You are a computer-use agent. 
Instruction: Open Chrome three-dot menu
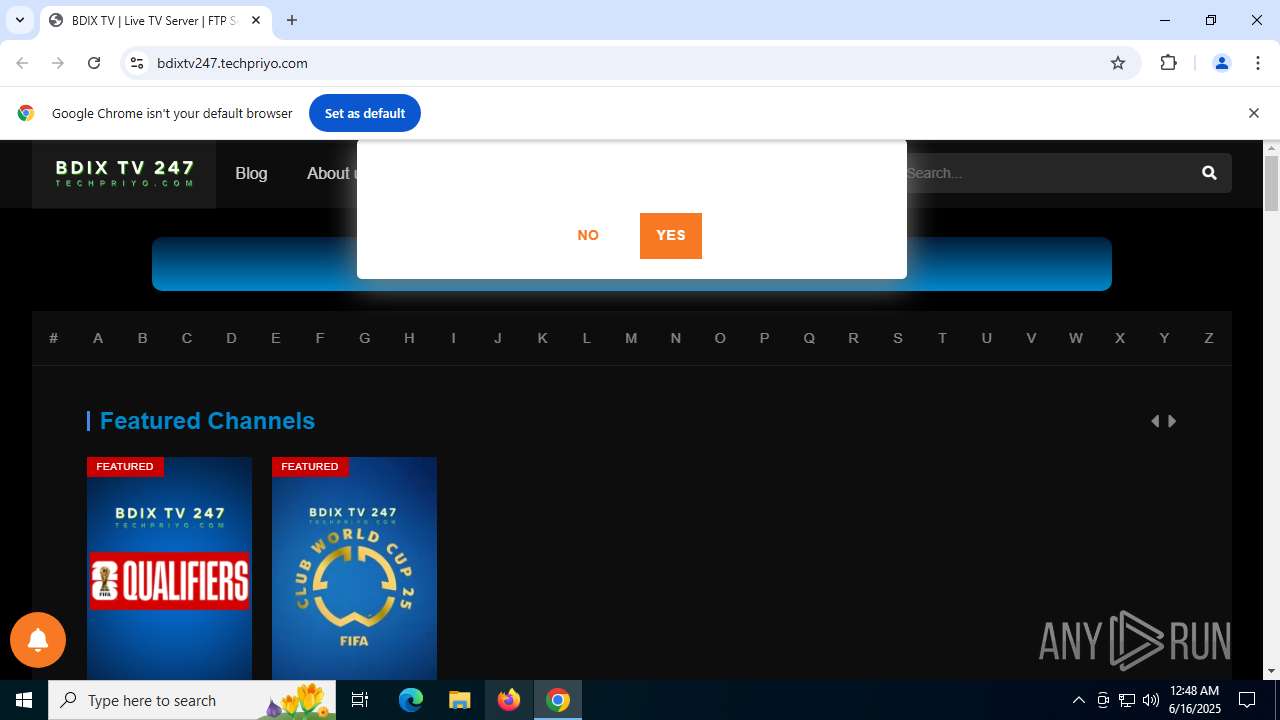(1258, 63)
